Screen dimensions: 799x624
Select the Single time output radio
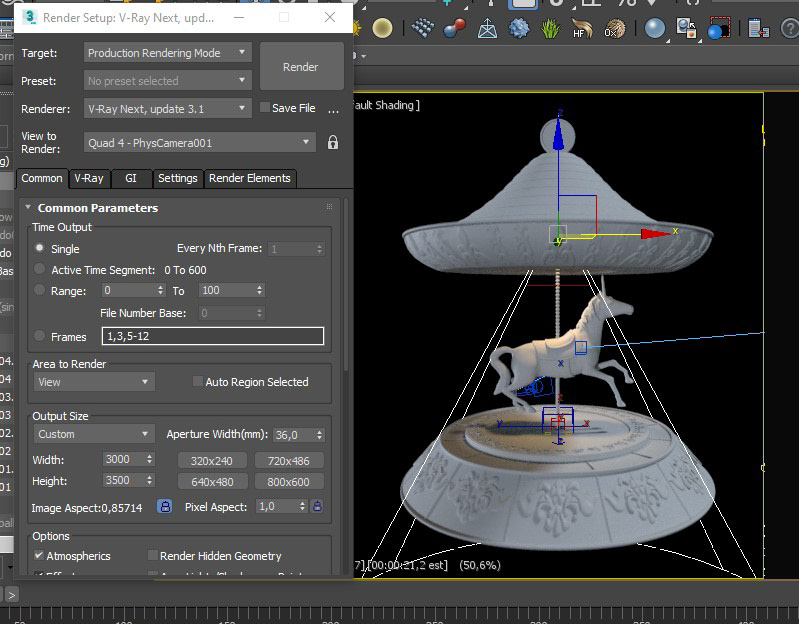39,248
